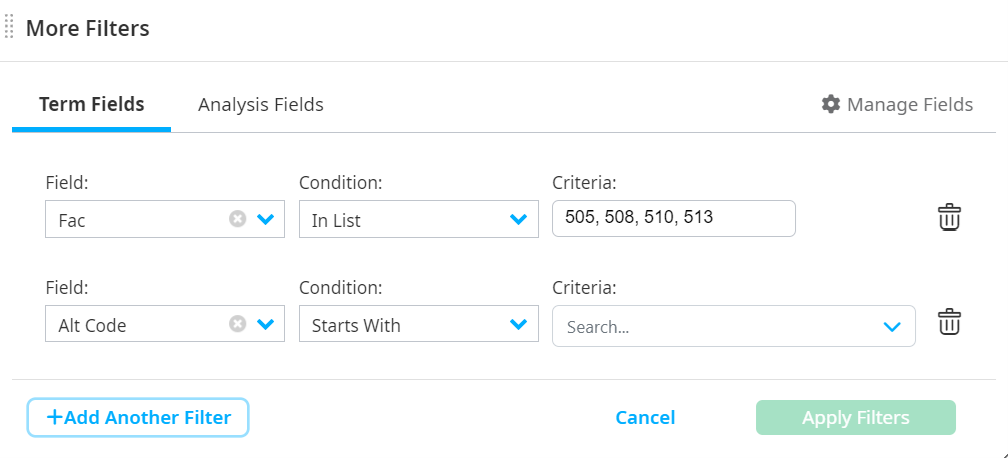This screenshot has width=1008, height=458.
Task: Click the Manage Fields gear icon
Action: tap(830, 104)
